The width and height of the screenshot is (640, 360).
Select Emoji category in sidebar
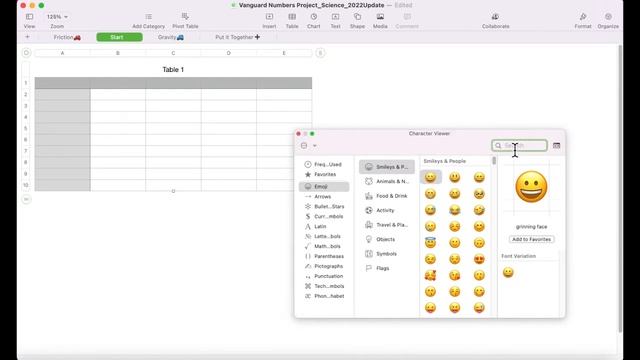pos(324,187)
